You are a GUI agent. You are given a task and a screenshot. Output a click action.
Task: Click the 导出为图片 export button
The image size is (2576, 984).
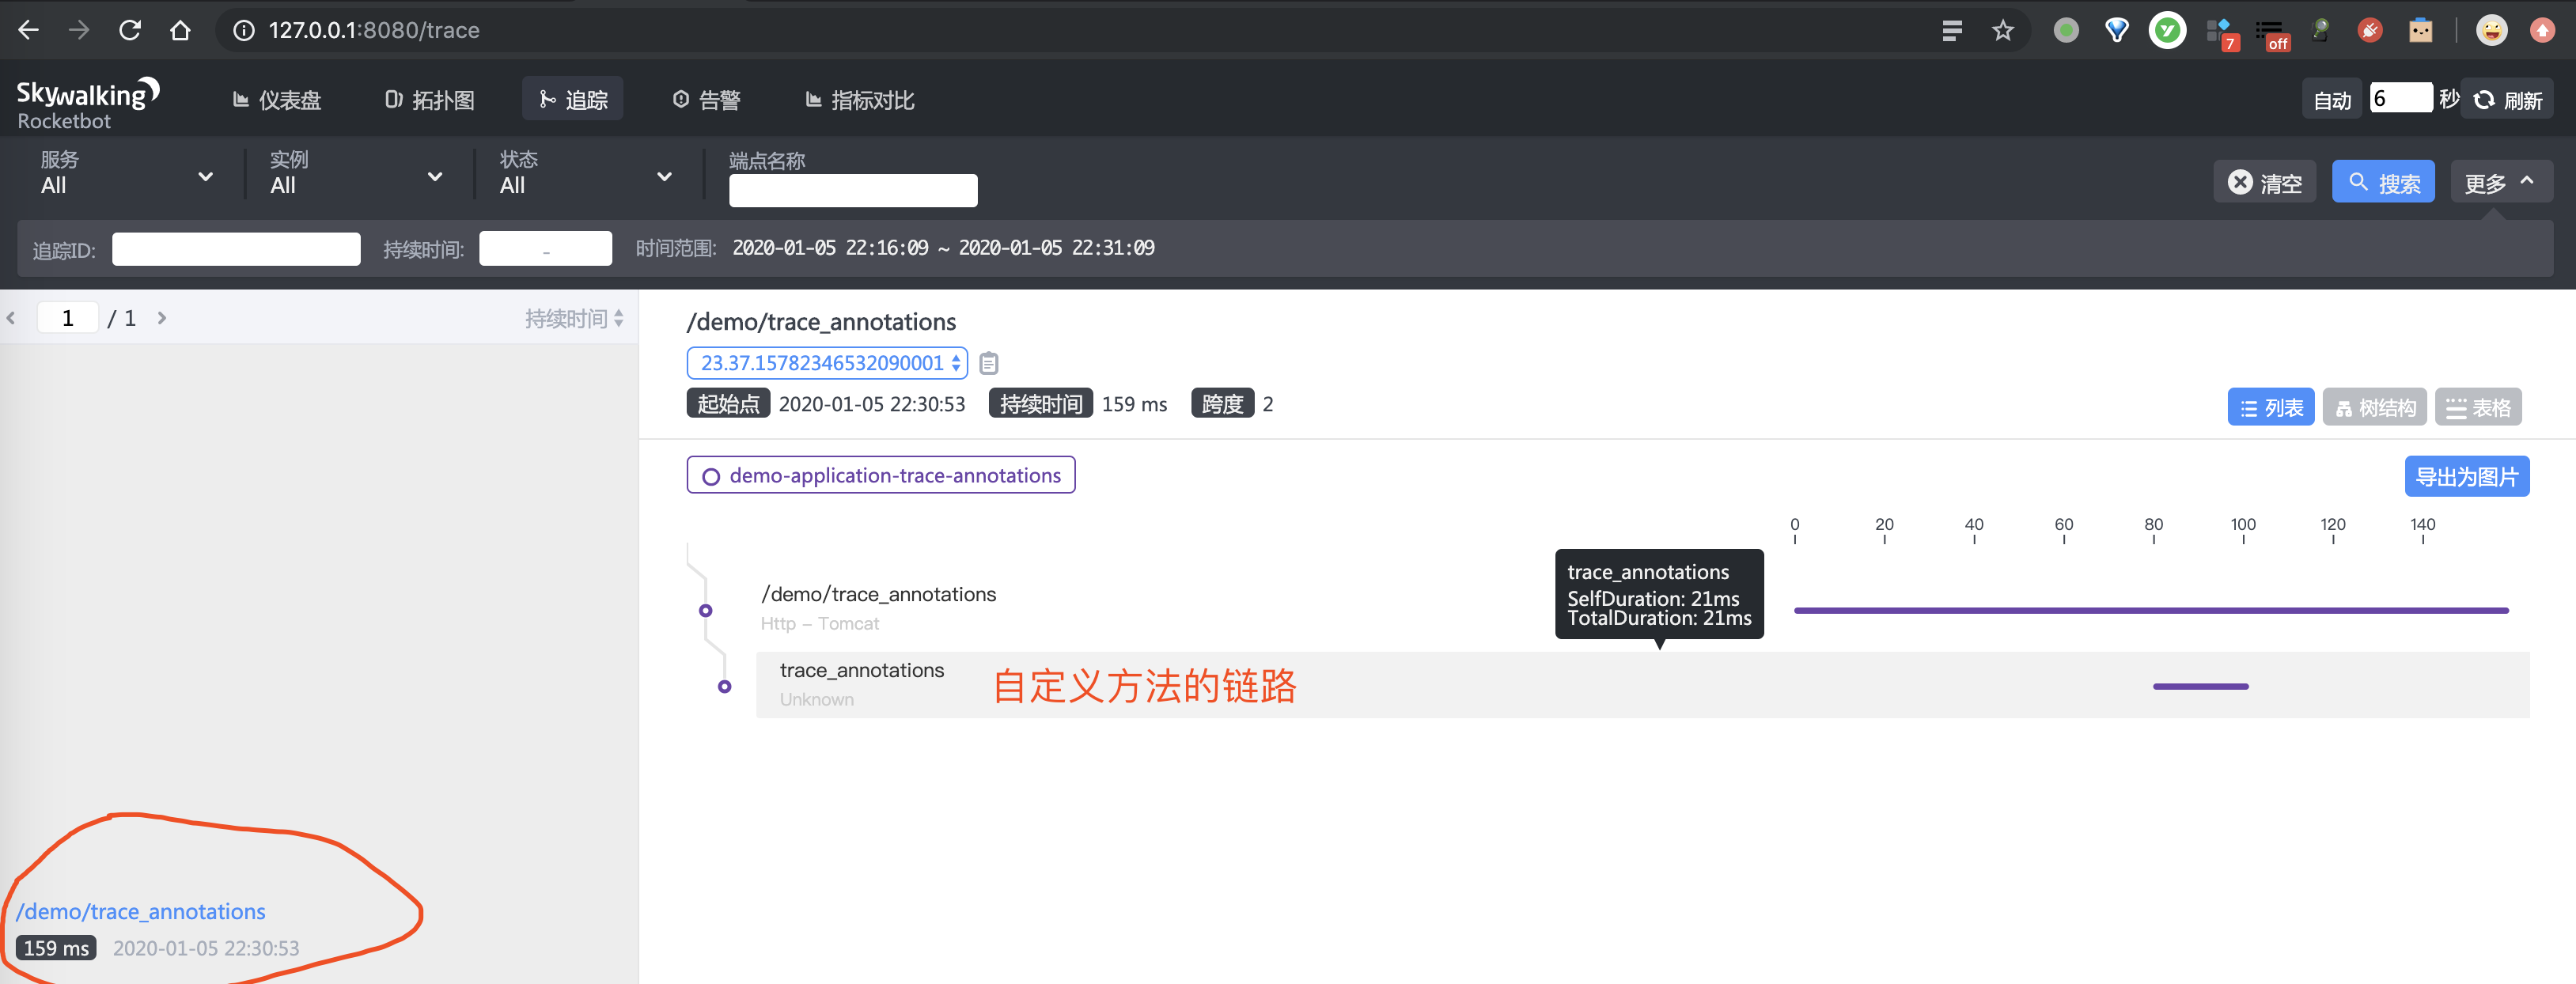(x=2466, y=477)
